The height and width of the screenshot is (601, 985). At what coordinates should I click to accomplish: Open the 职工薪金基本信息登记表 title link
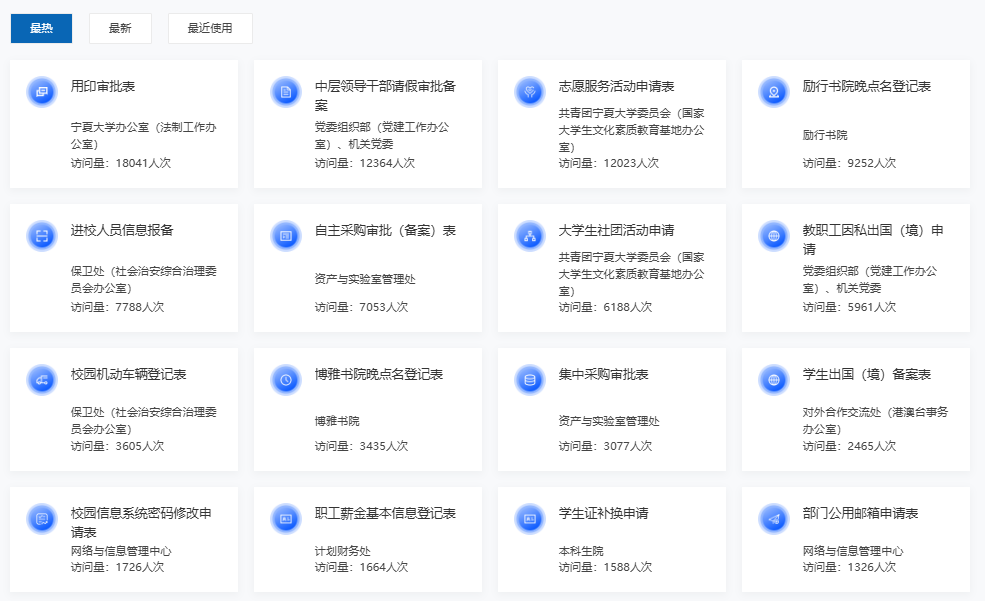[385, 514]
